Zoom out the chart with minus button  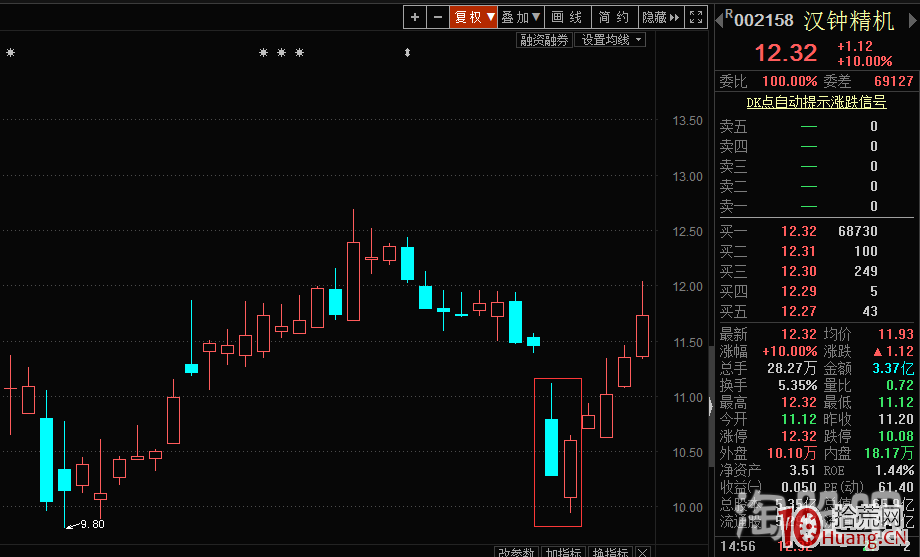(438, 17)
